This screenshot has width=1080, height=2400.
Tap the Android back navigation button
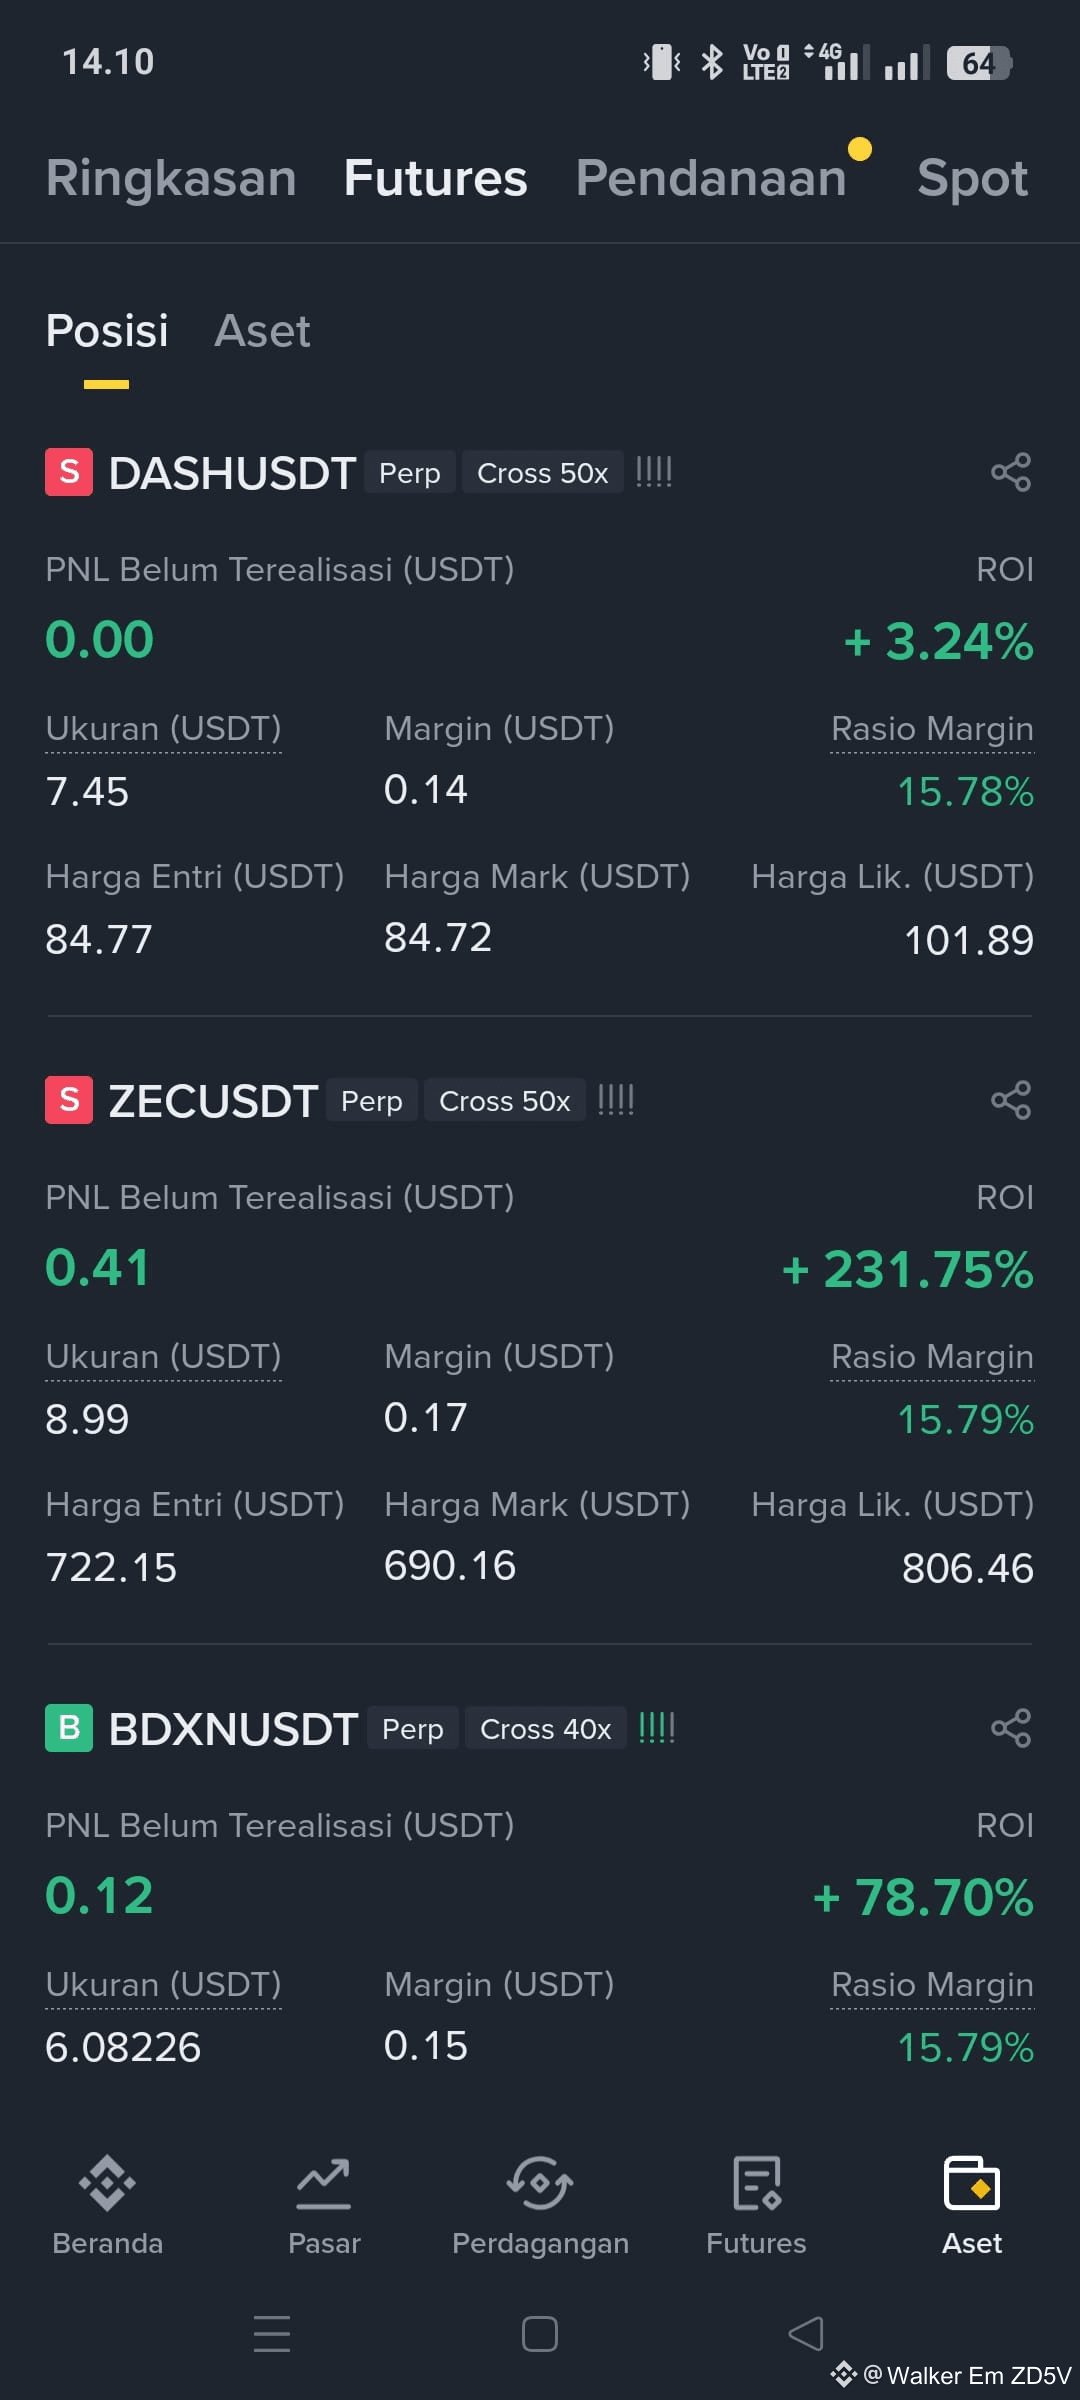click(x=806, y=2334)
